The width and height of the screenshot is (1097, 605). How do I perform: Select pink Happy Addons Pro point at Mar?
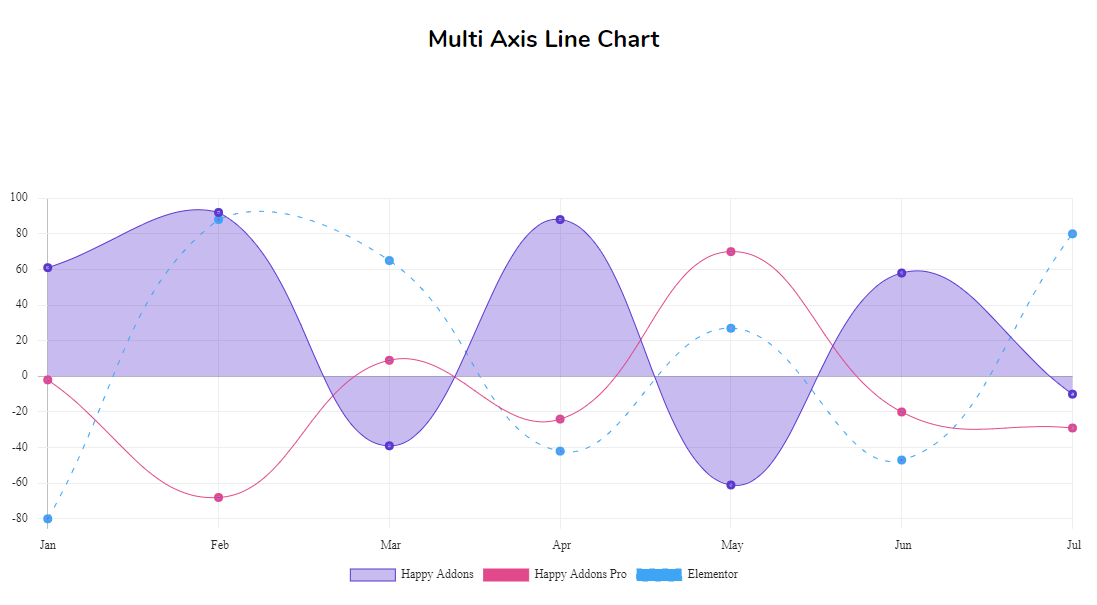point(390,361)
